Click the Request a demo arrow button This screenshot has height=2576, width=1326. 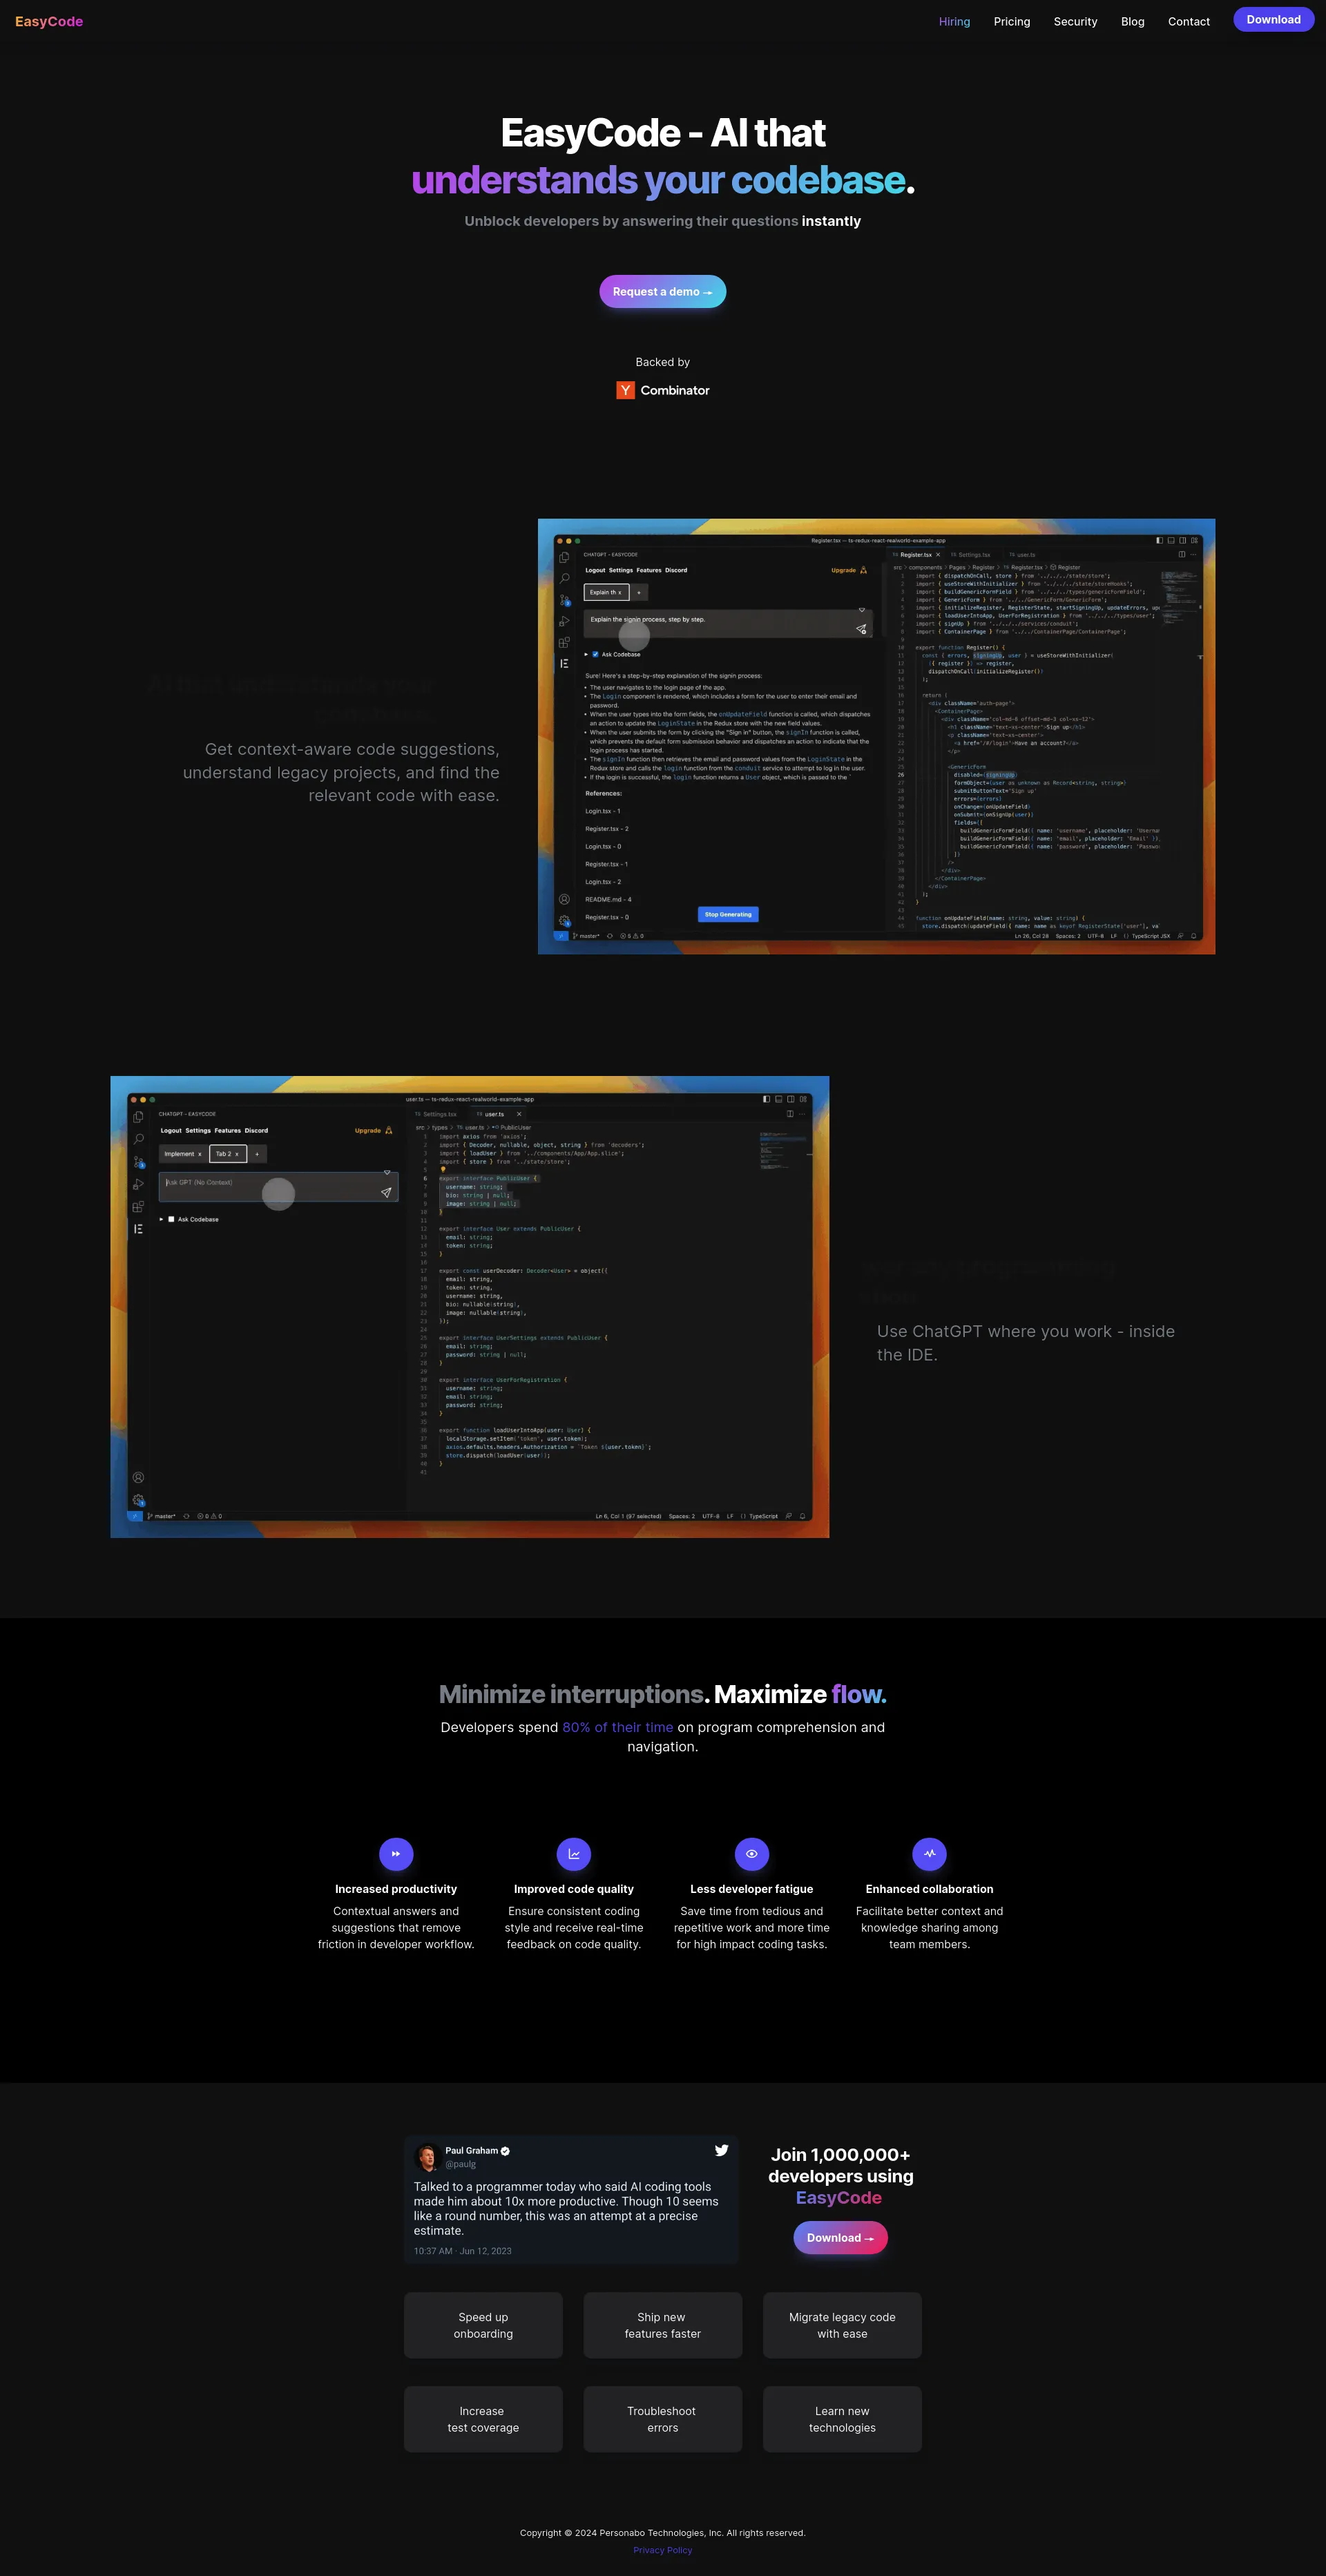(x=663, y=289)
